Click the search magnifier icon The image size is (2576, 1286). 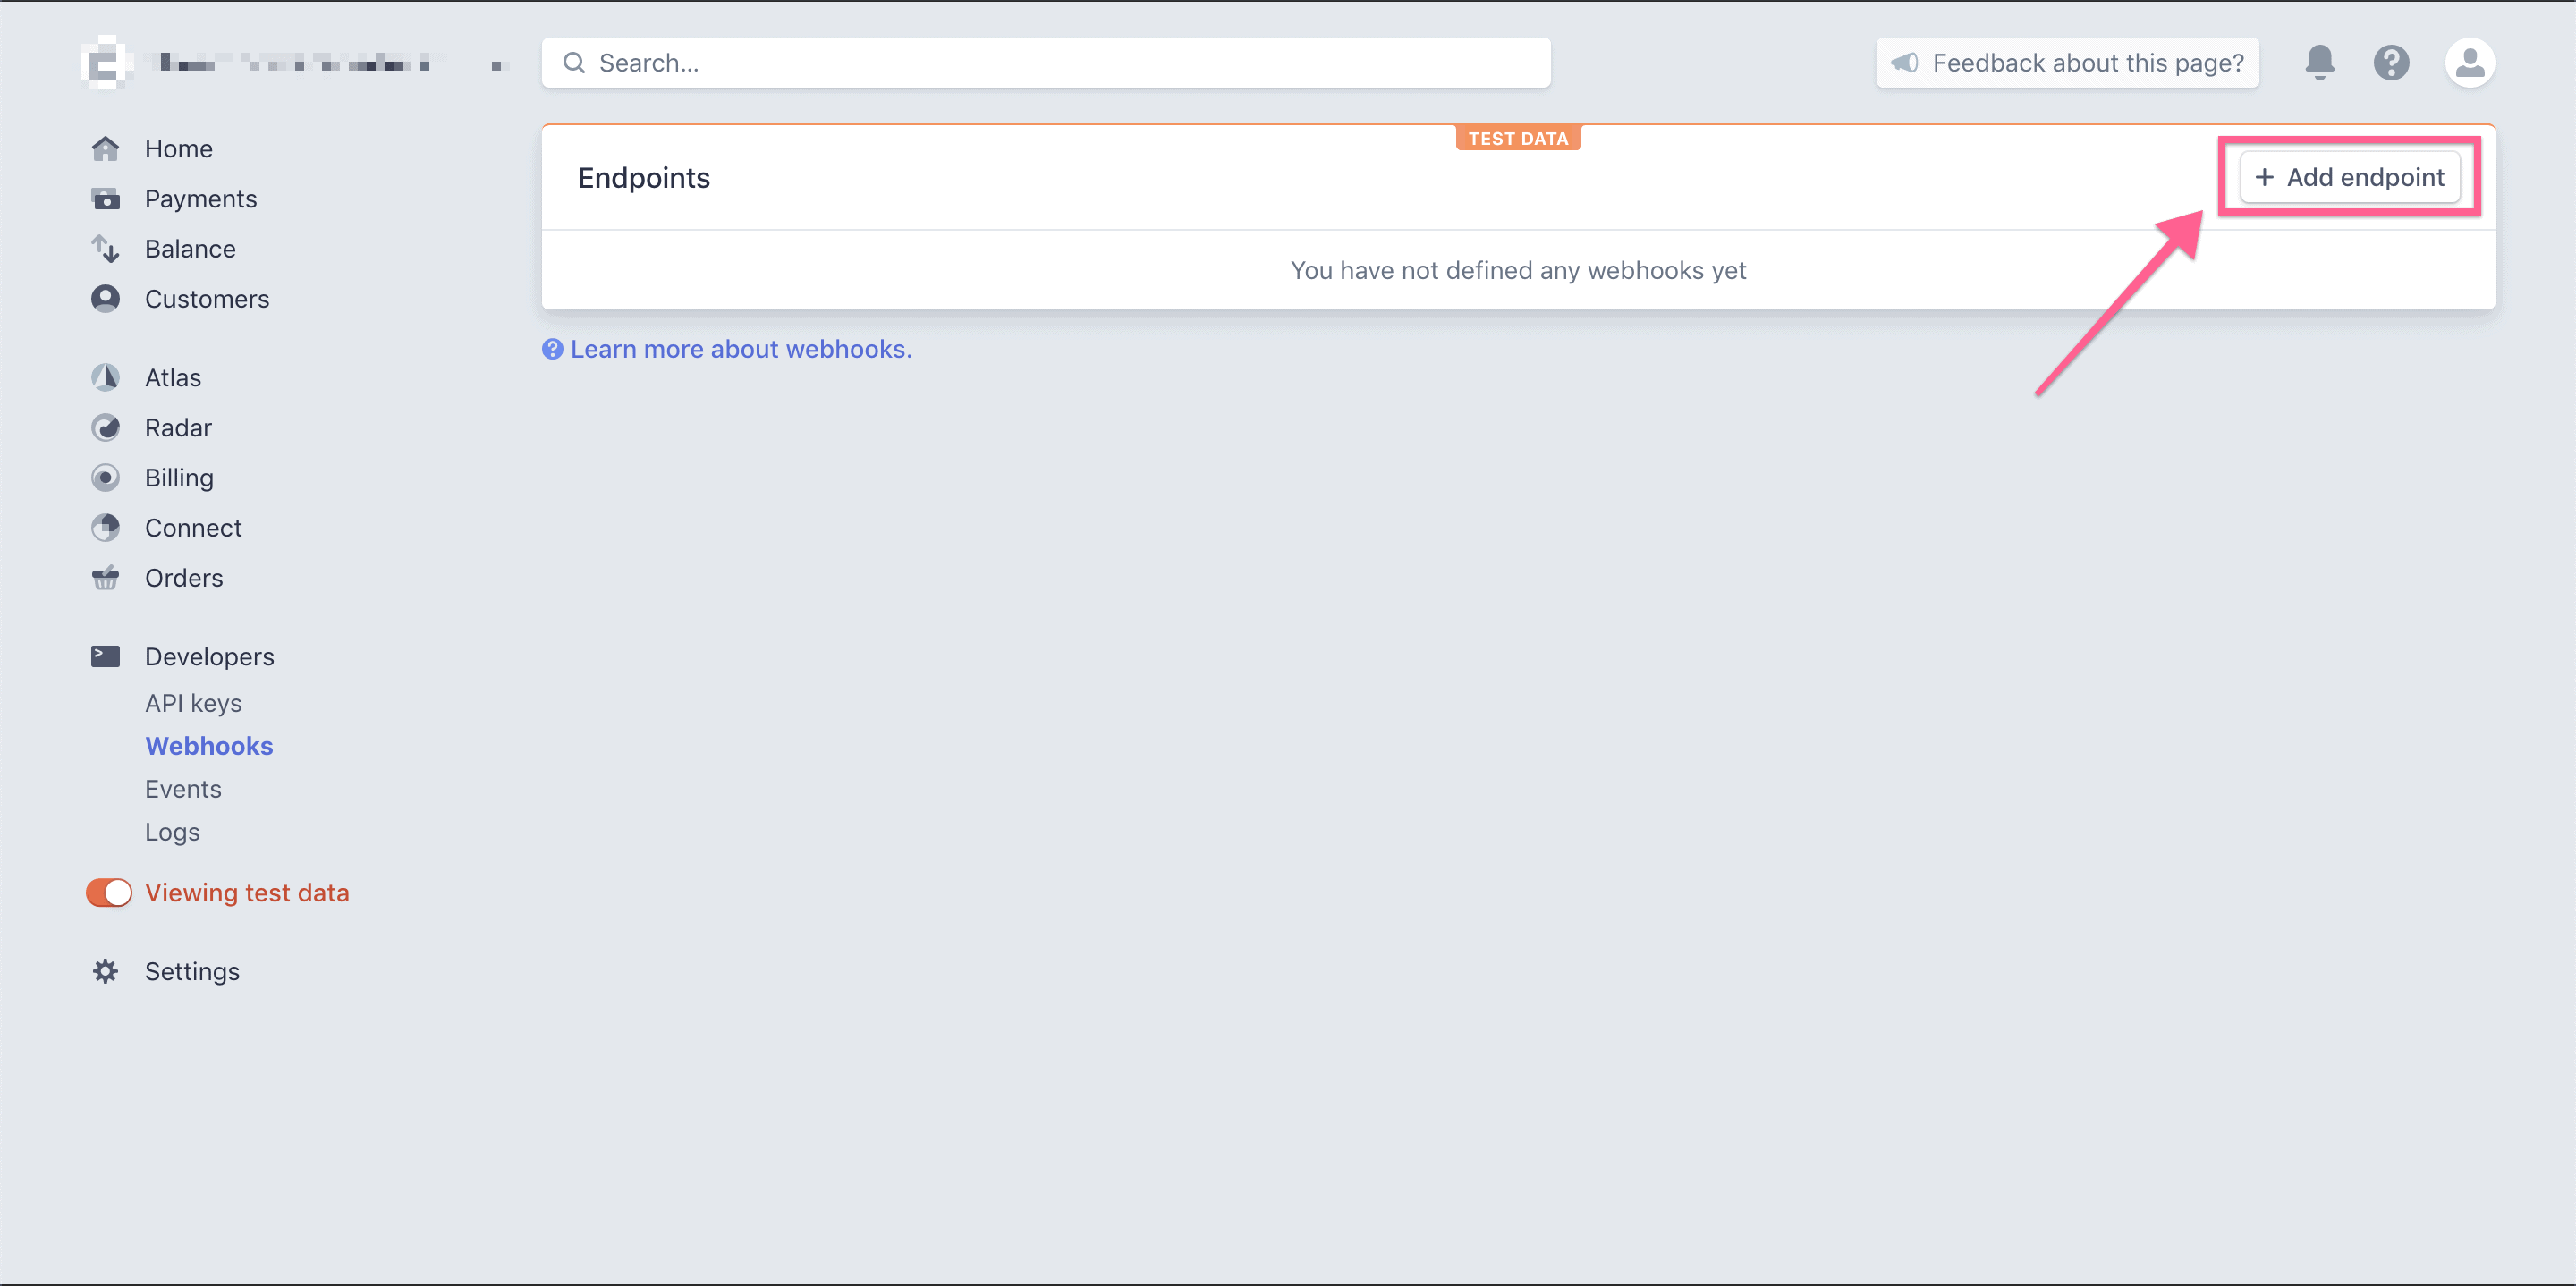pos(574,63)
